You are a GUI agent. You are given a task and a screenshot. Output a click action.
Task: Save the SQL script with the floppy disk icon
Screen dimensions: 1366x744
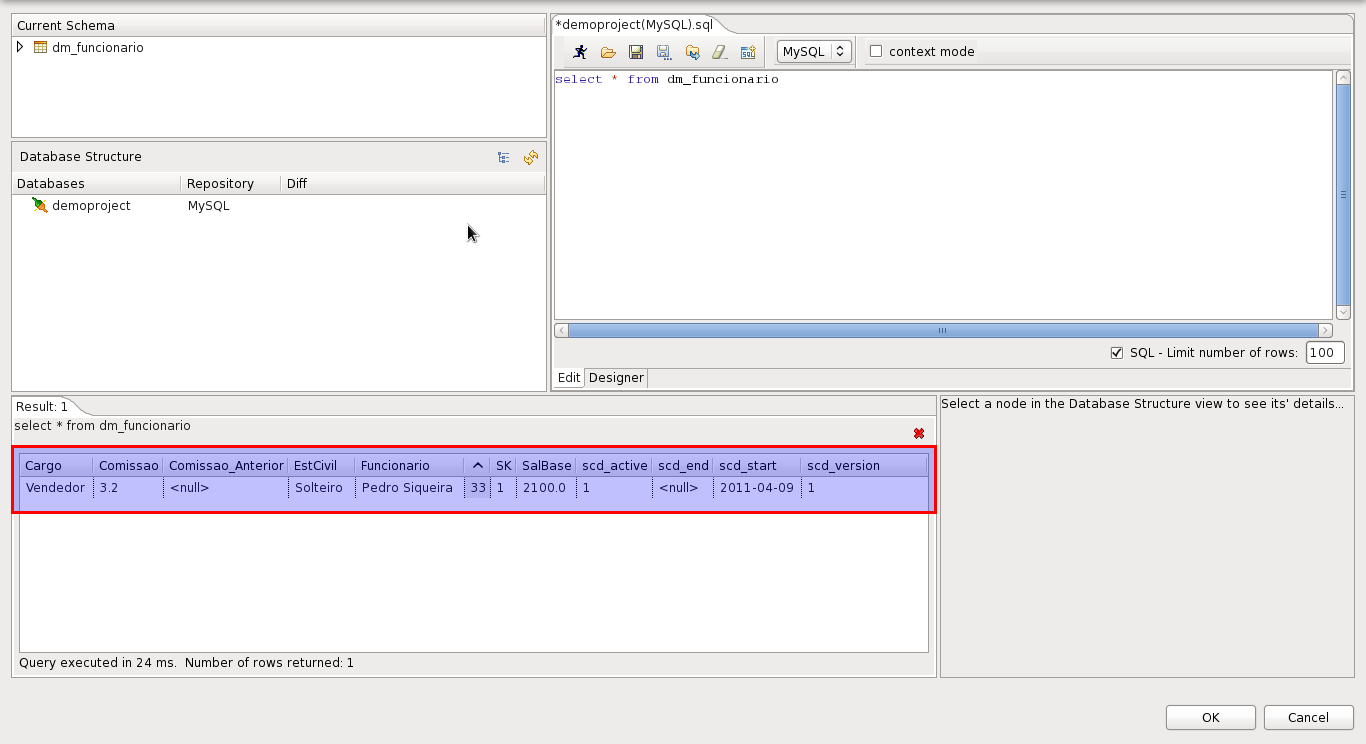pyautogui.click(x=635, y=52)
